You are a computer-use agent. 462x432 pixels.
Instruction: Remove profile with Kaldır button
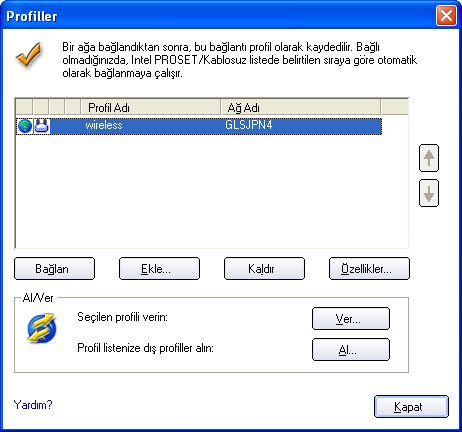pos(264,268)
